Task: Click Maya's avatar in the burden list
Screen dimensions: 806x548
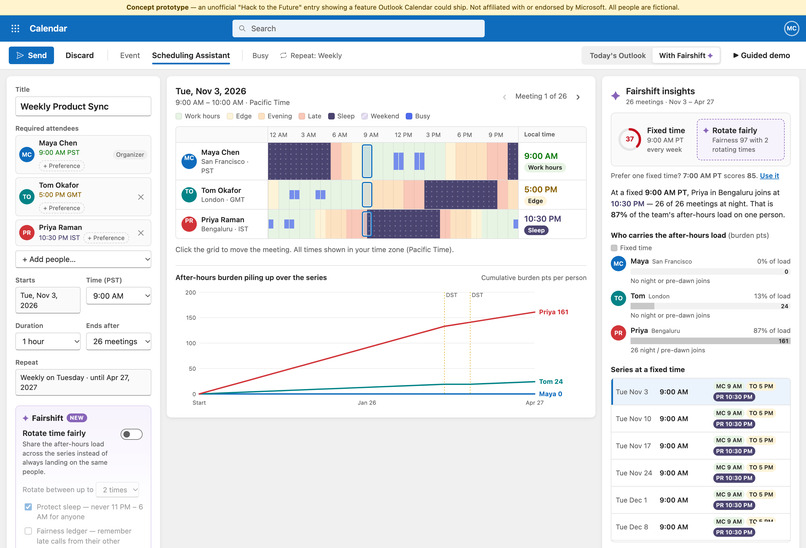Action: tap(618, 264)
